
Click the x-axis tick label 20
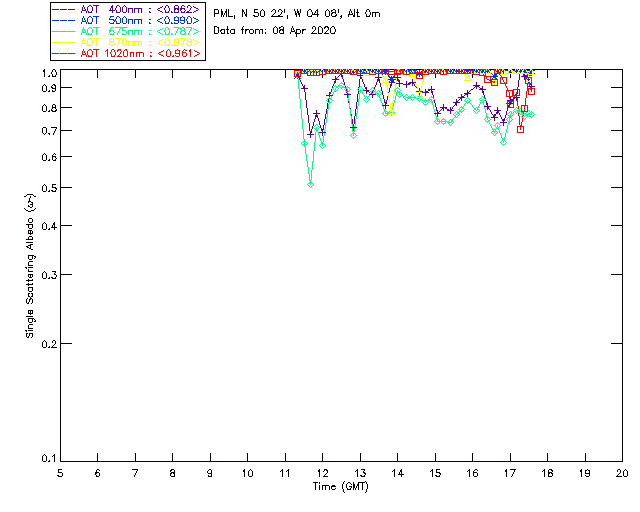click(622, 471)
